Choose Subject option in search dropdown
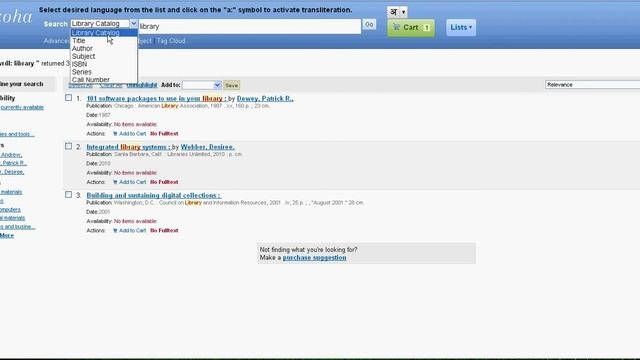Viewport: 640px width, 360px height. tap(104, 56)
